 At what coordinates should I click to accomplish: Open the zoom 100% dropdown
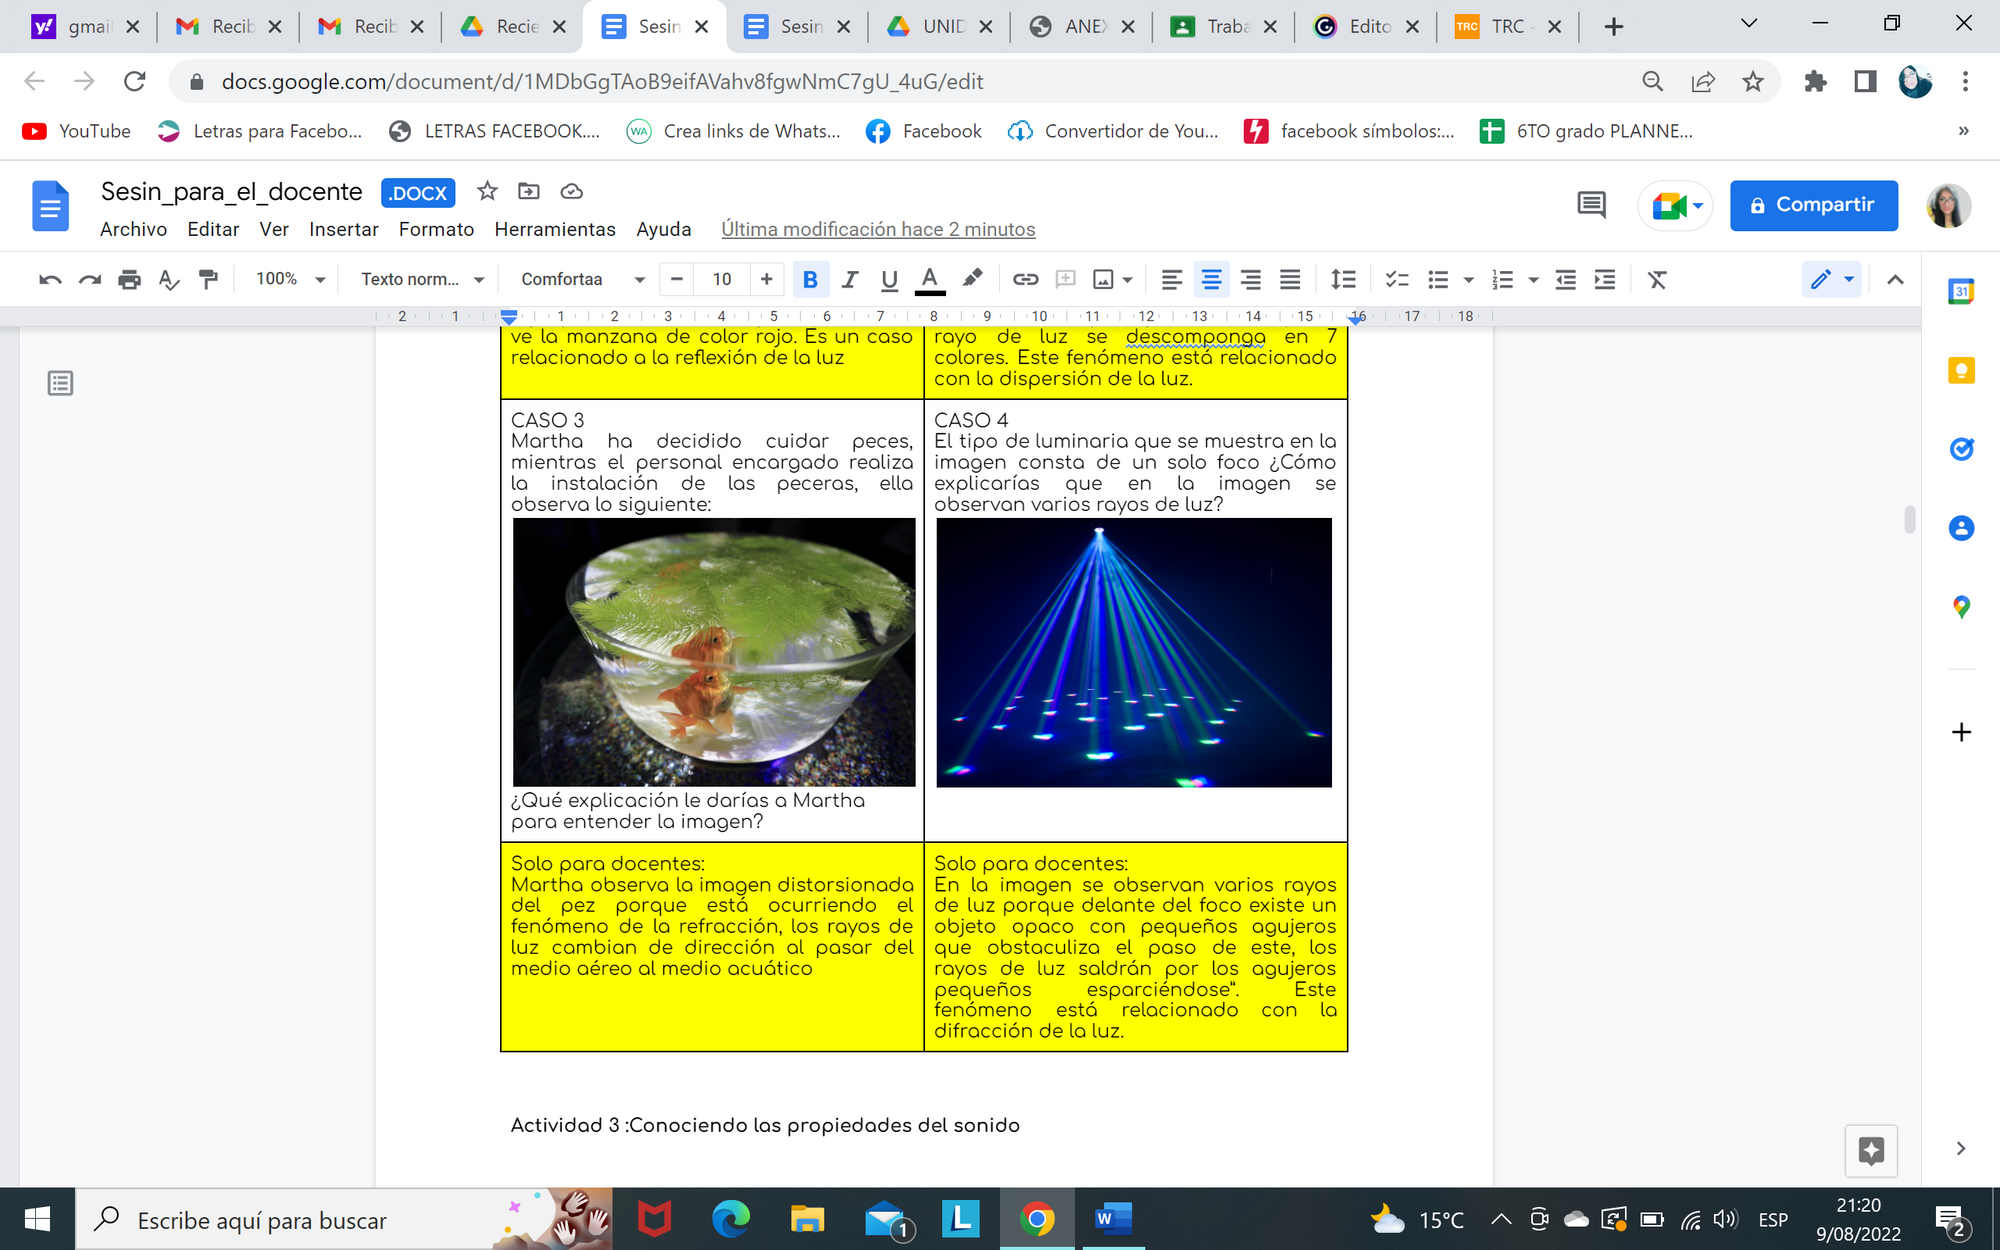pos(290,279)
